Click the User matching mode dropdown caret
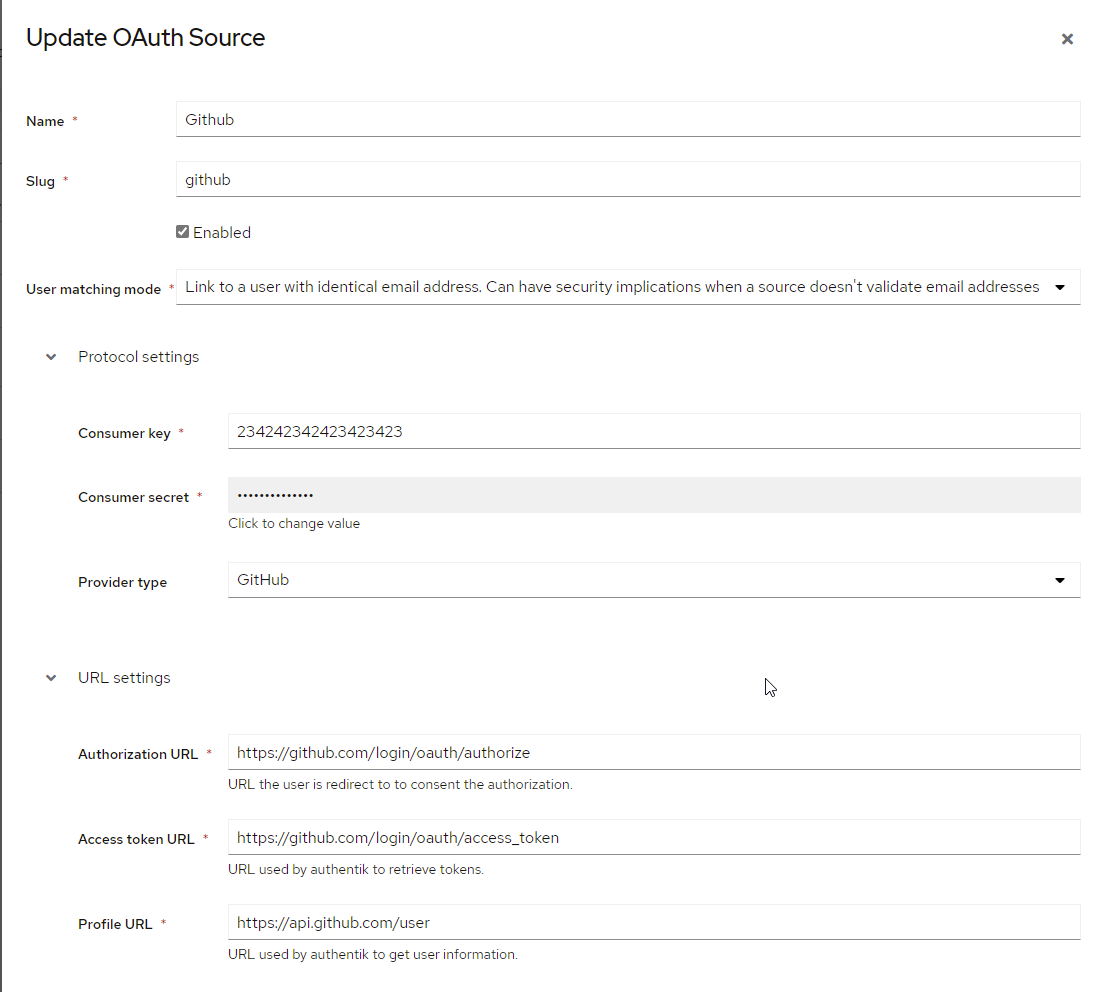The width and height of the screenshot is (1104, 992). pyautogui.click(x=1059, y=287)
